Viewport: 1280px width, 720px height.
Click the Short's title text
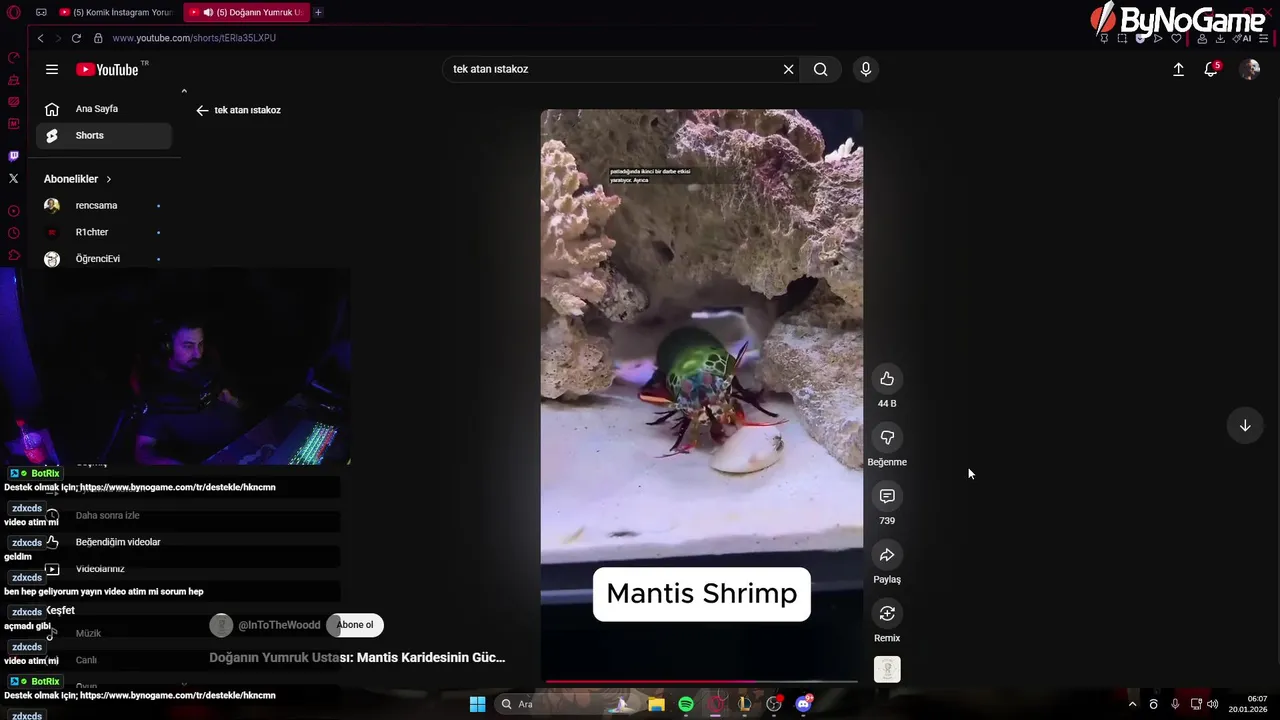coord(357,658)
